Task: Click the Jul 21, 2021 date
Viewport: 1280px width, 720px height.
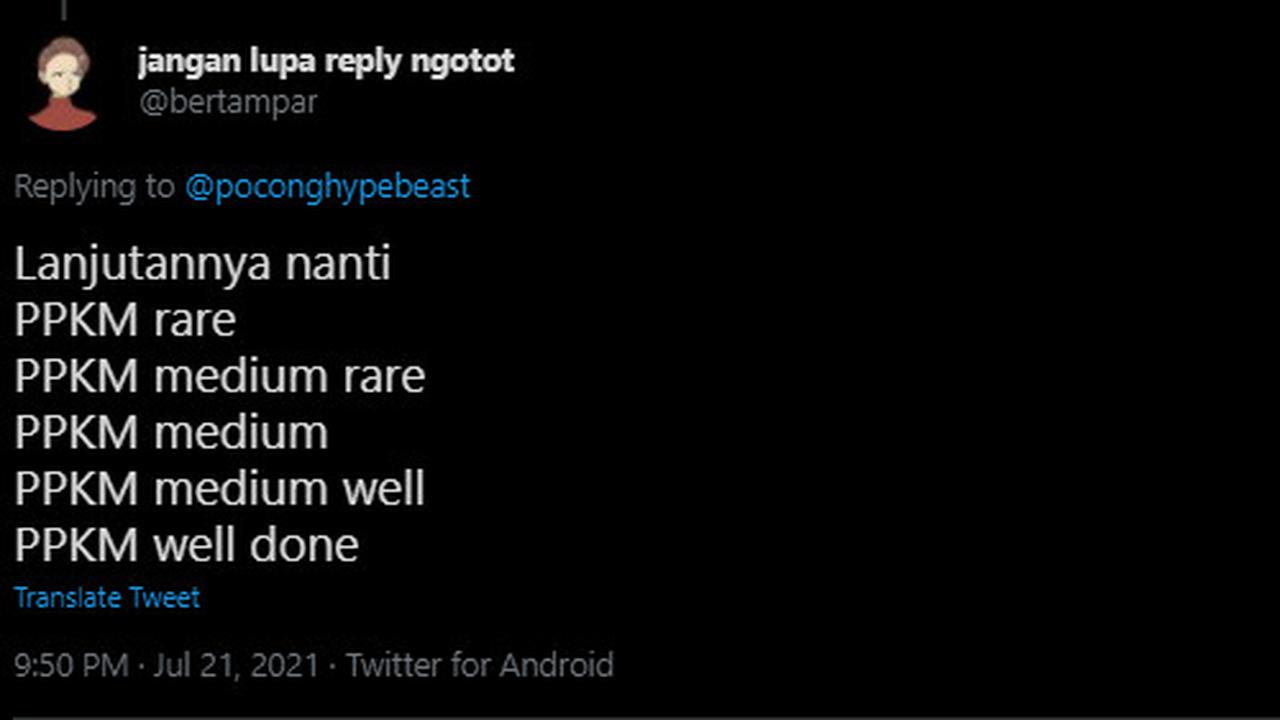Action: point(236,665)
